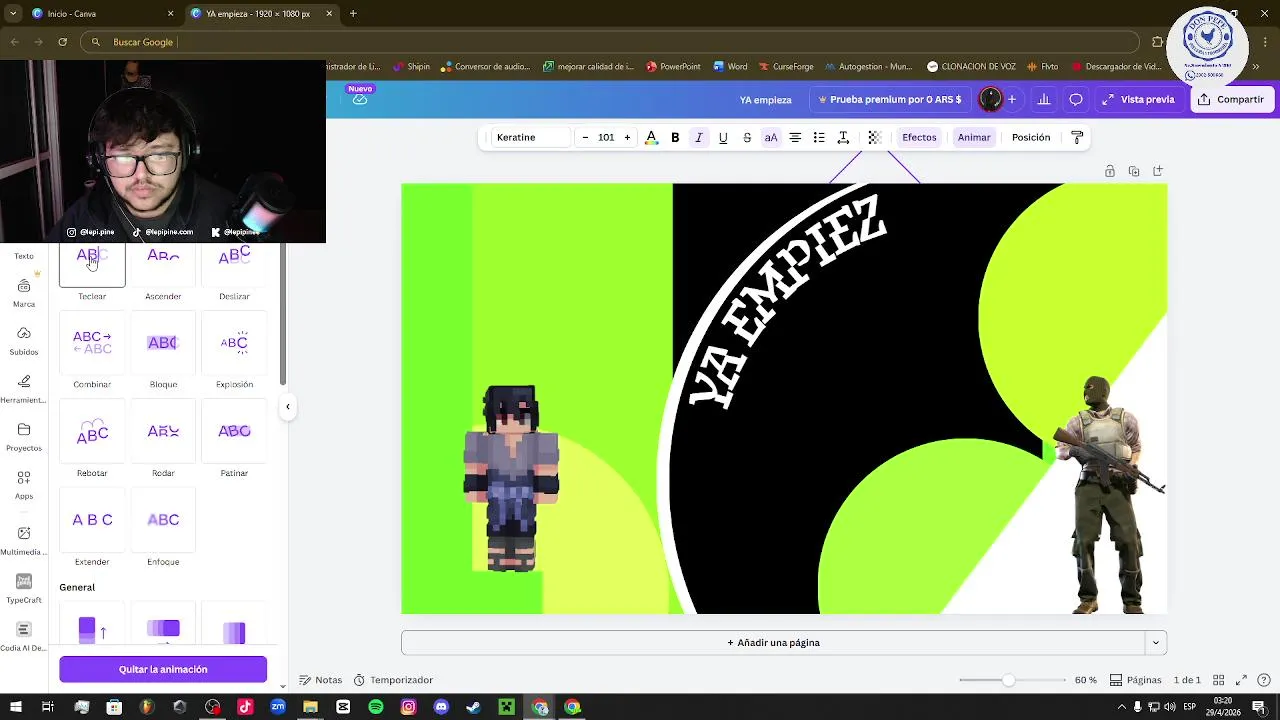Open analytics bar chart icon

coord(1044,99)
